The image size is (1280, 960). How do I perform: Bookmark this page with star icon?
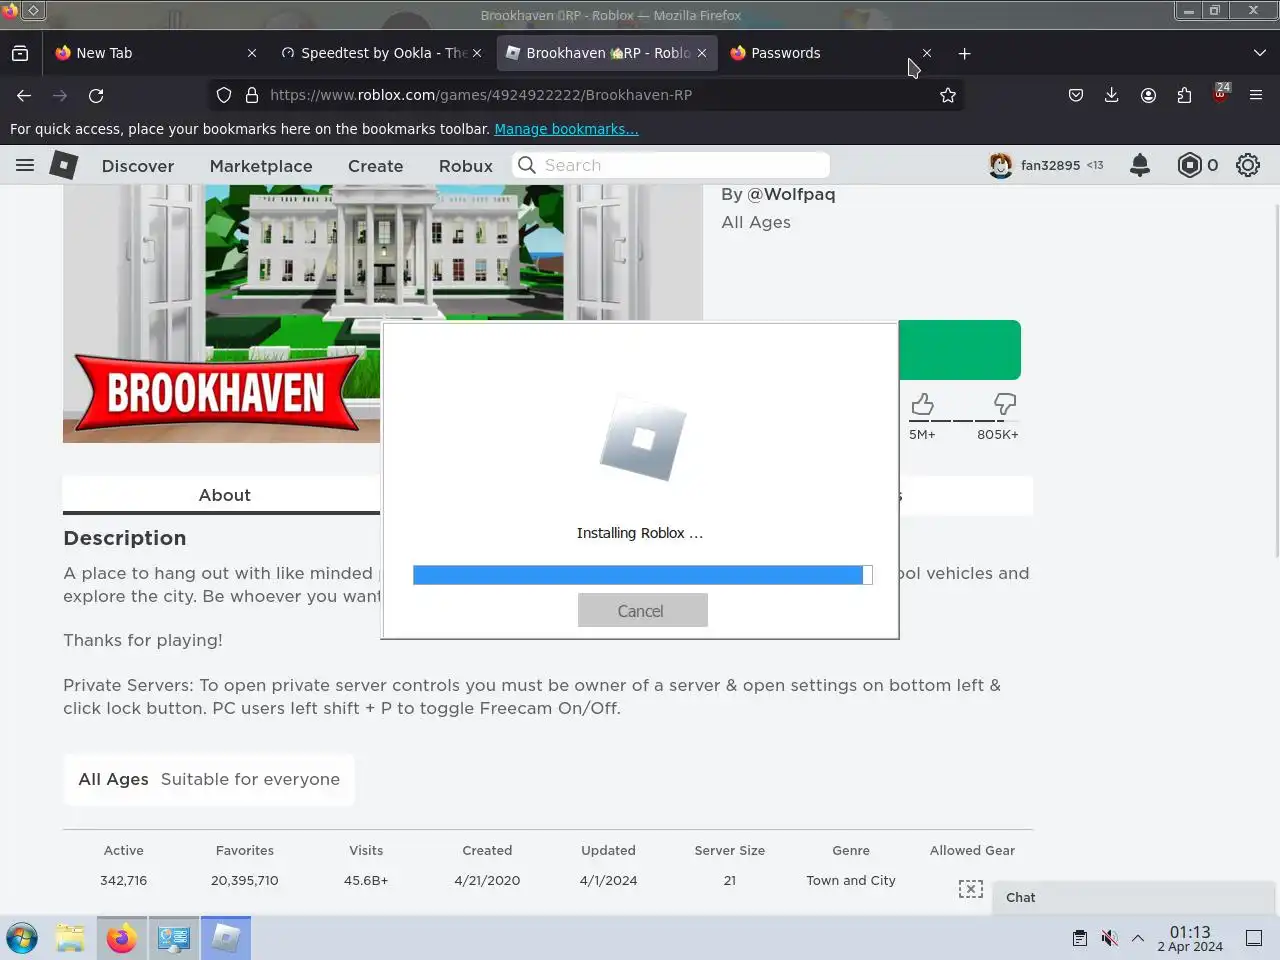coord(948,95)
